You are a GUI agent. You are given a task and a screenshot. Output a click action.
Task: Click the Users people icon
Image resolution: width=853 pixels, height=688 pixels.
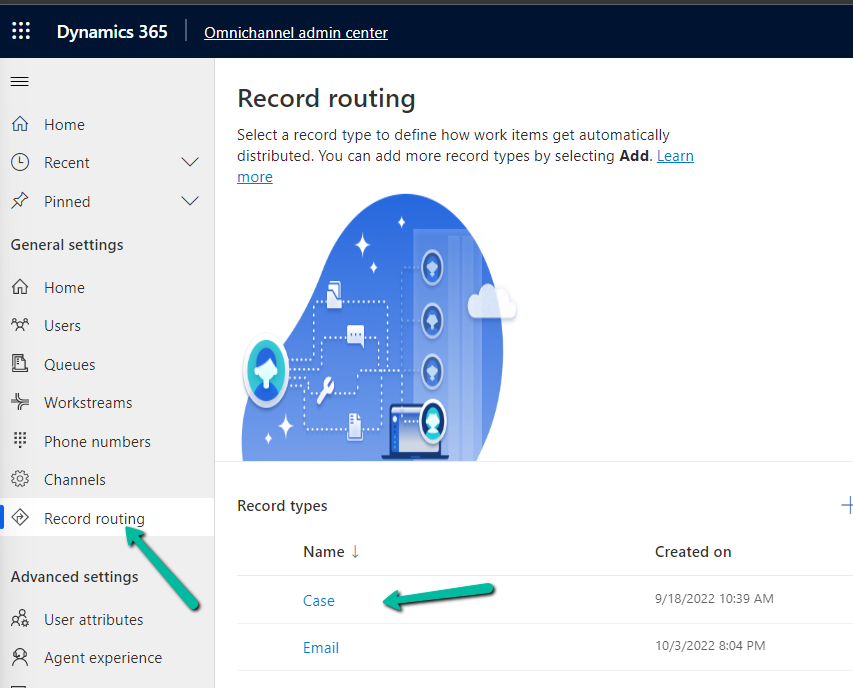(x=19, y=326)
